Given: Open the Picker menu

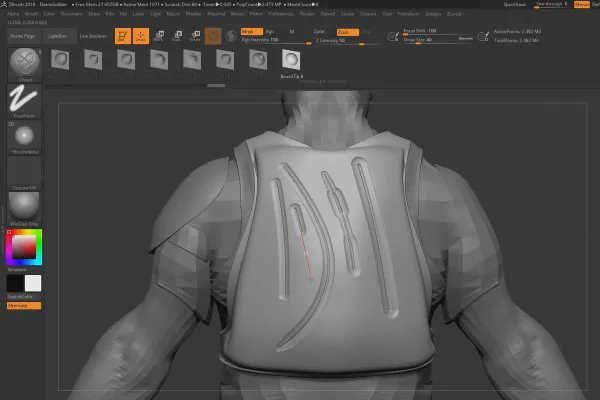Looking at the screenshot, I should click(x=256, y=14).
